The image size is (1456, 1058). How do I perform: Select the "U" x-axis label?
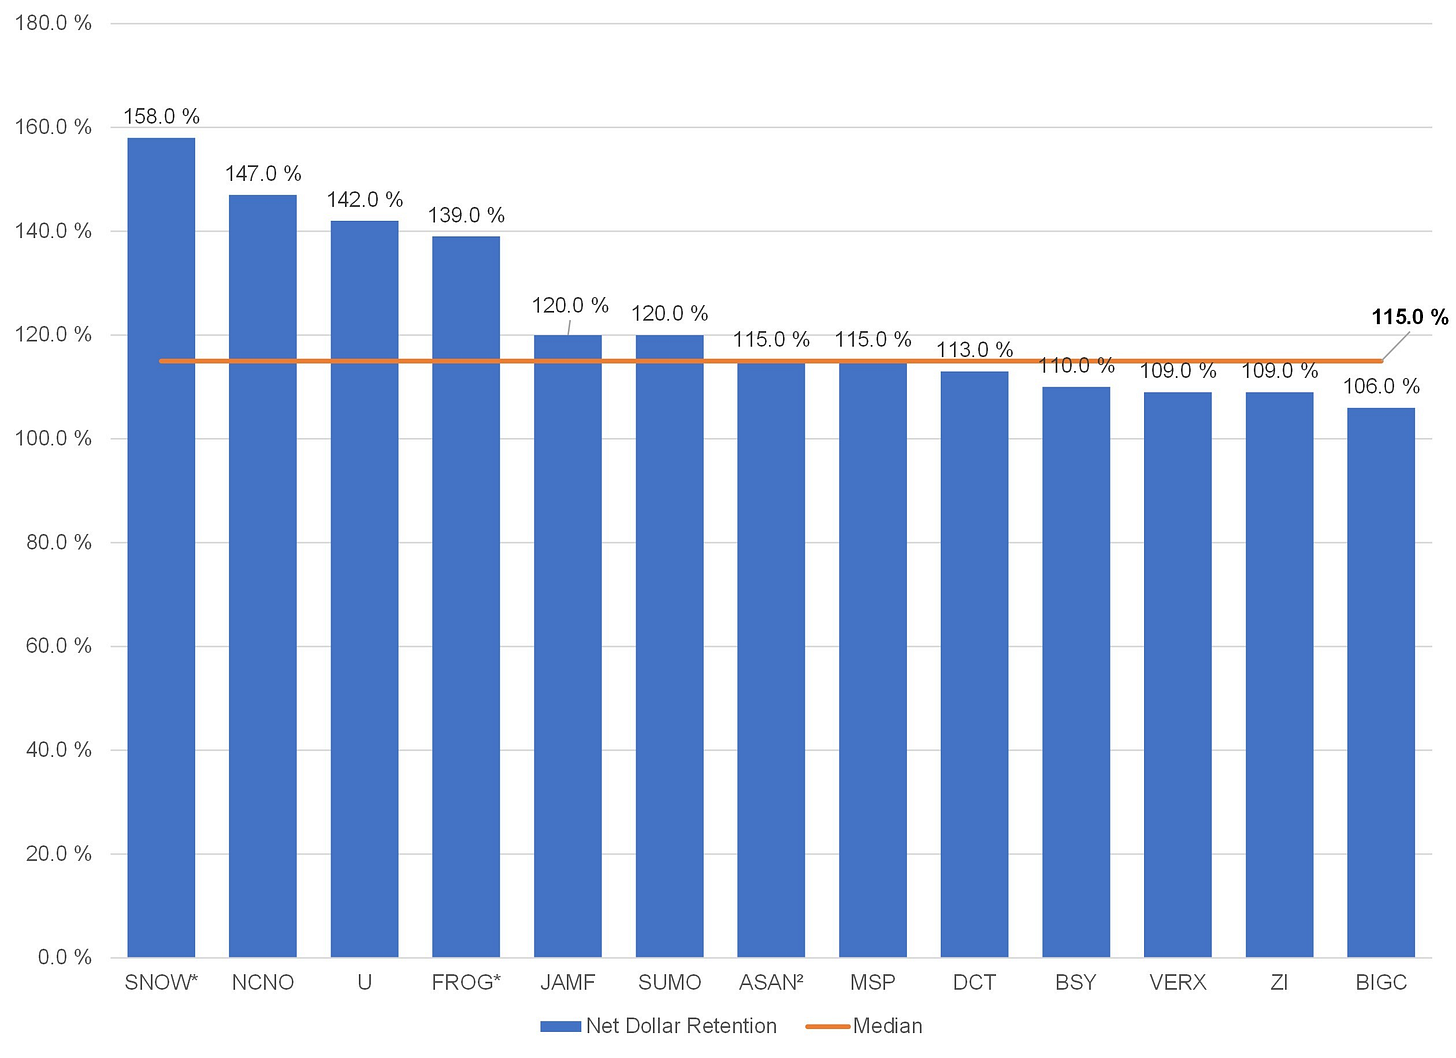365,983
